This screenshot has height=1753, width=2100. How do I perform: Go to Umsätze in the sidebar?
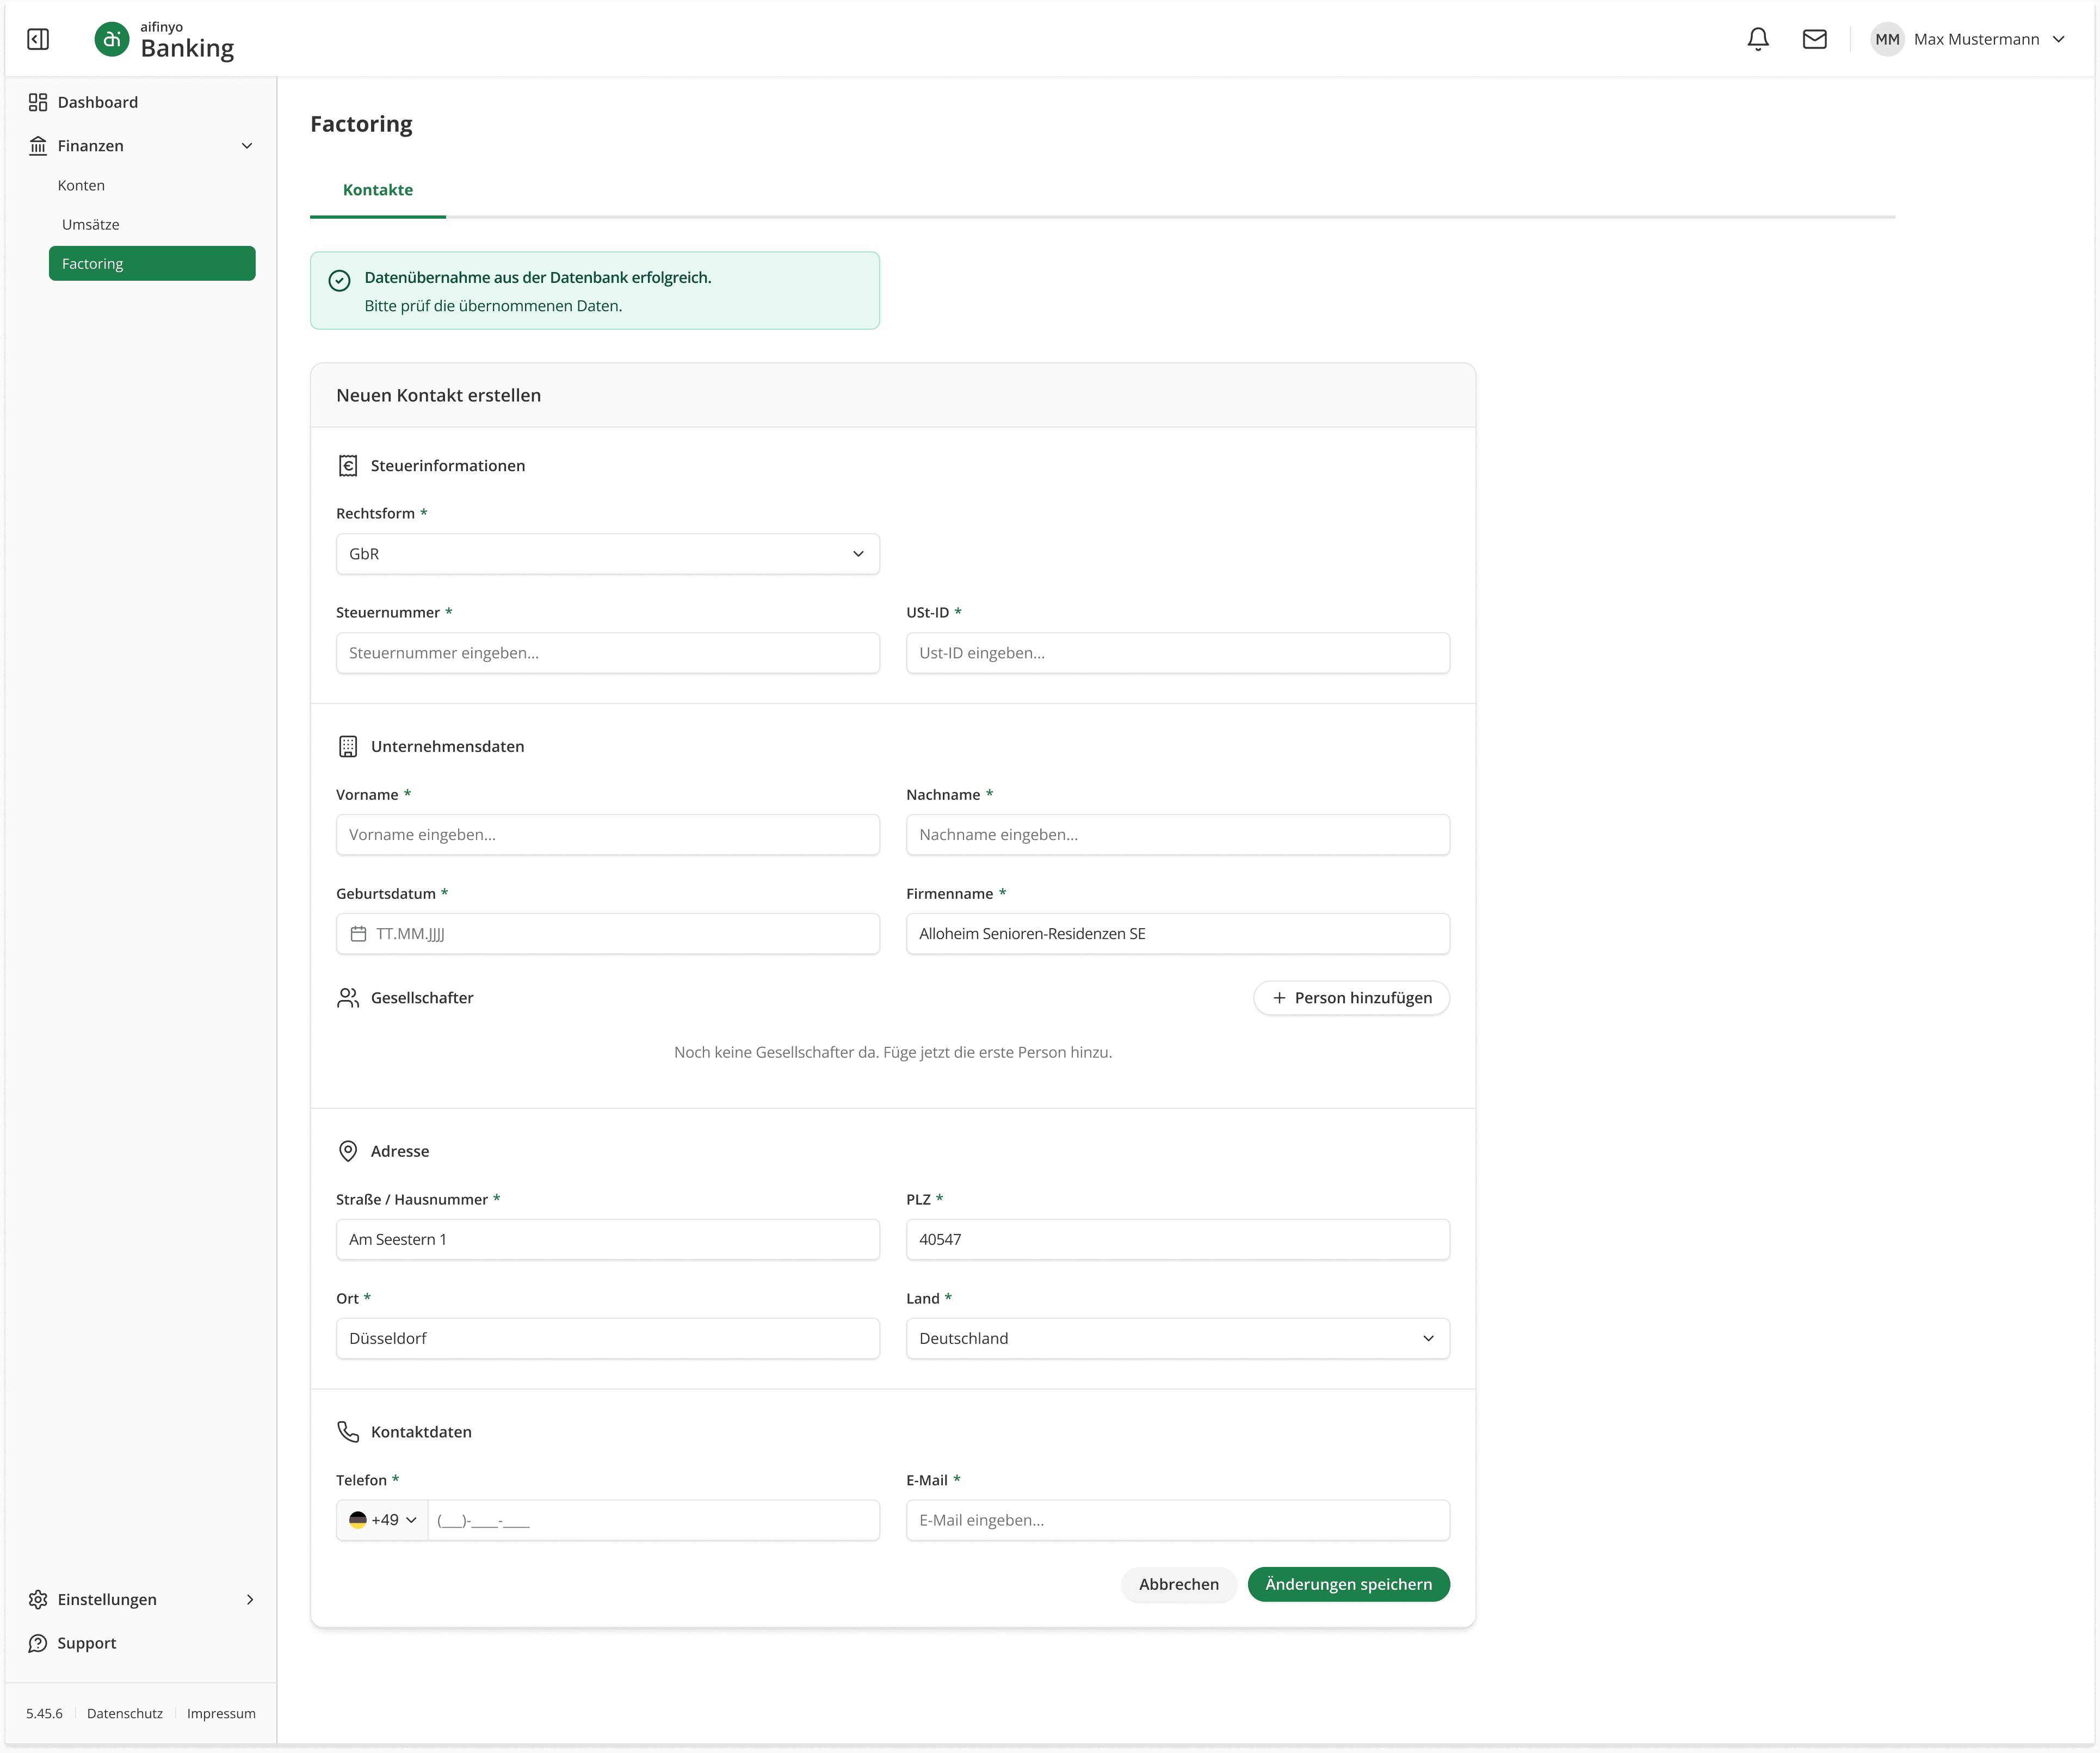pyautogui.click(x=90, y=225)
